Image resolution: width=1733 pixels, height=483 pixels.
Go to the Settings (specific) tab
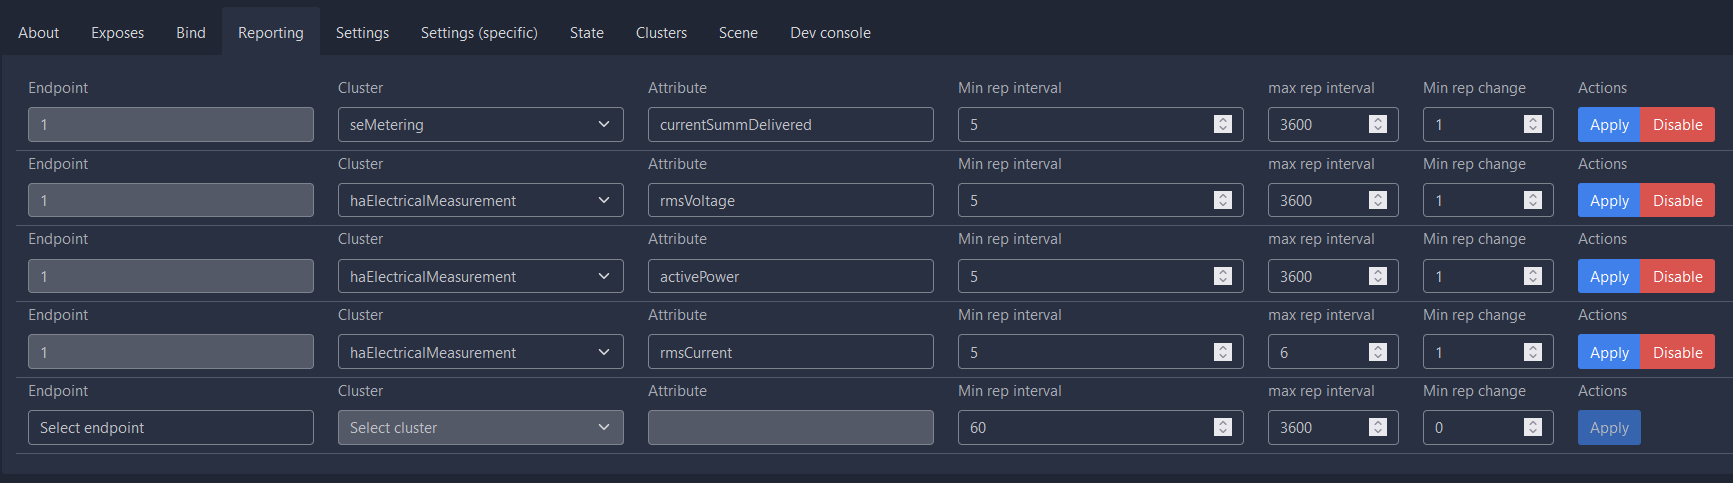479,32
